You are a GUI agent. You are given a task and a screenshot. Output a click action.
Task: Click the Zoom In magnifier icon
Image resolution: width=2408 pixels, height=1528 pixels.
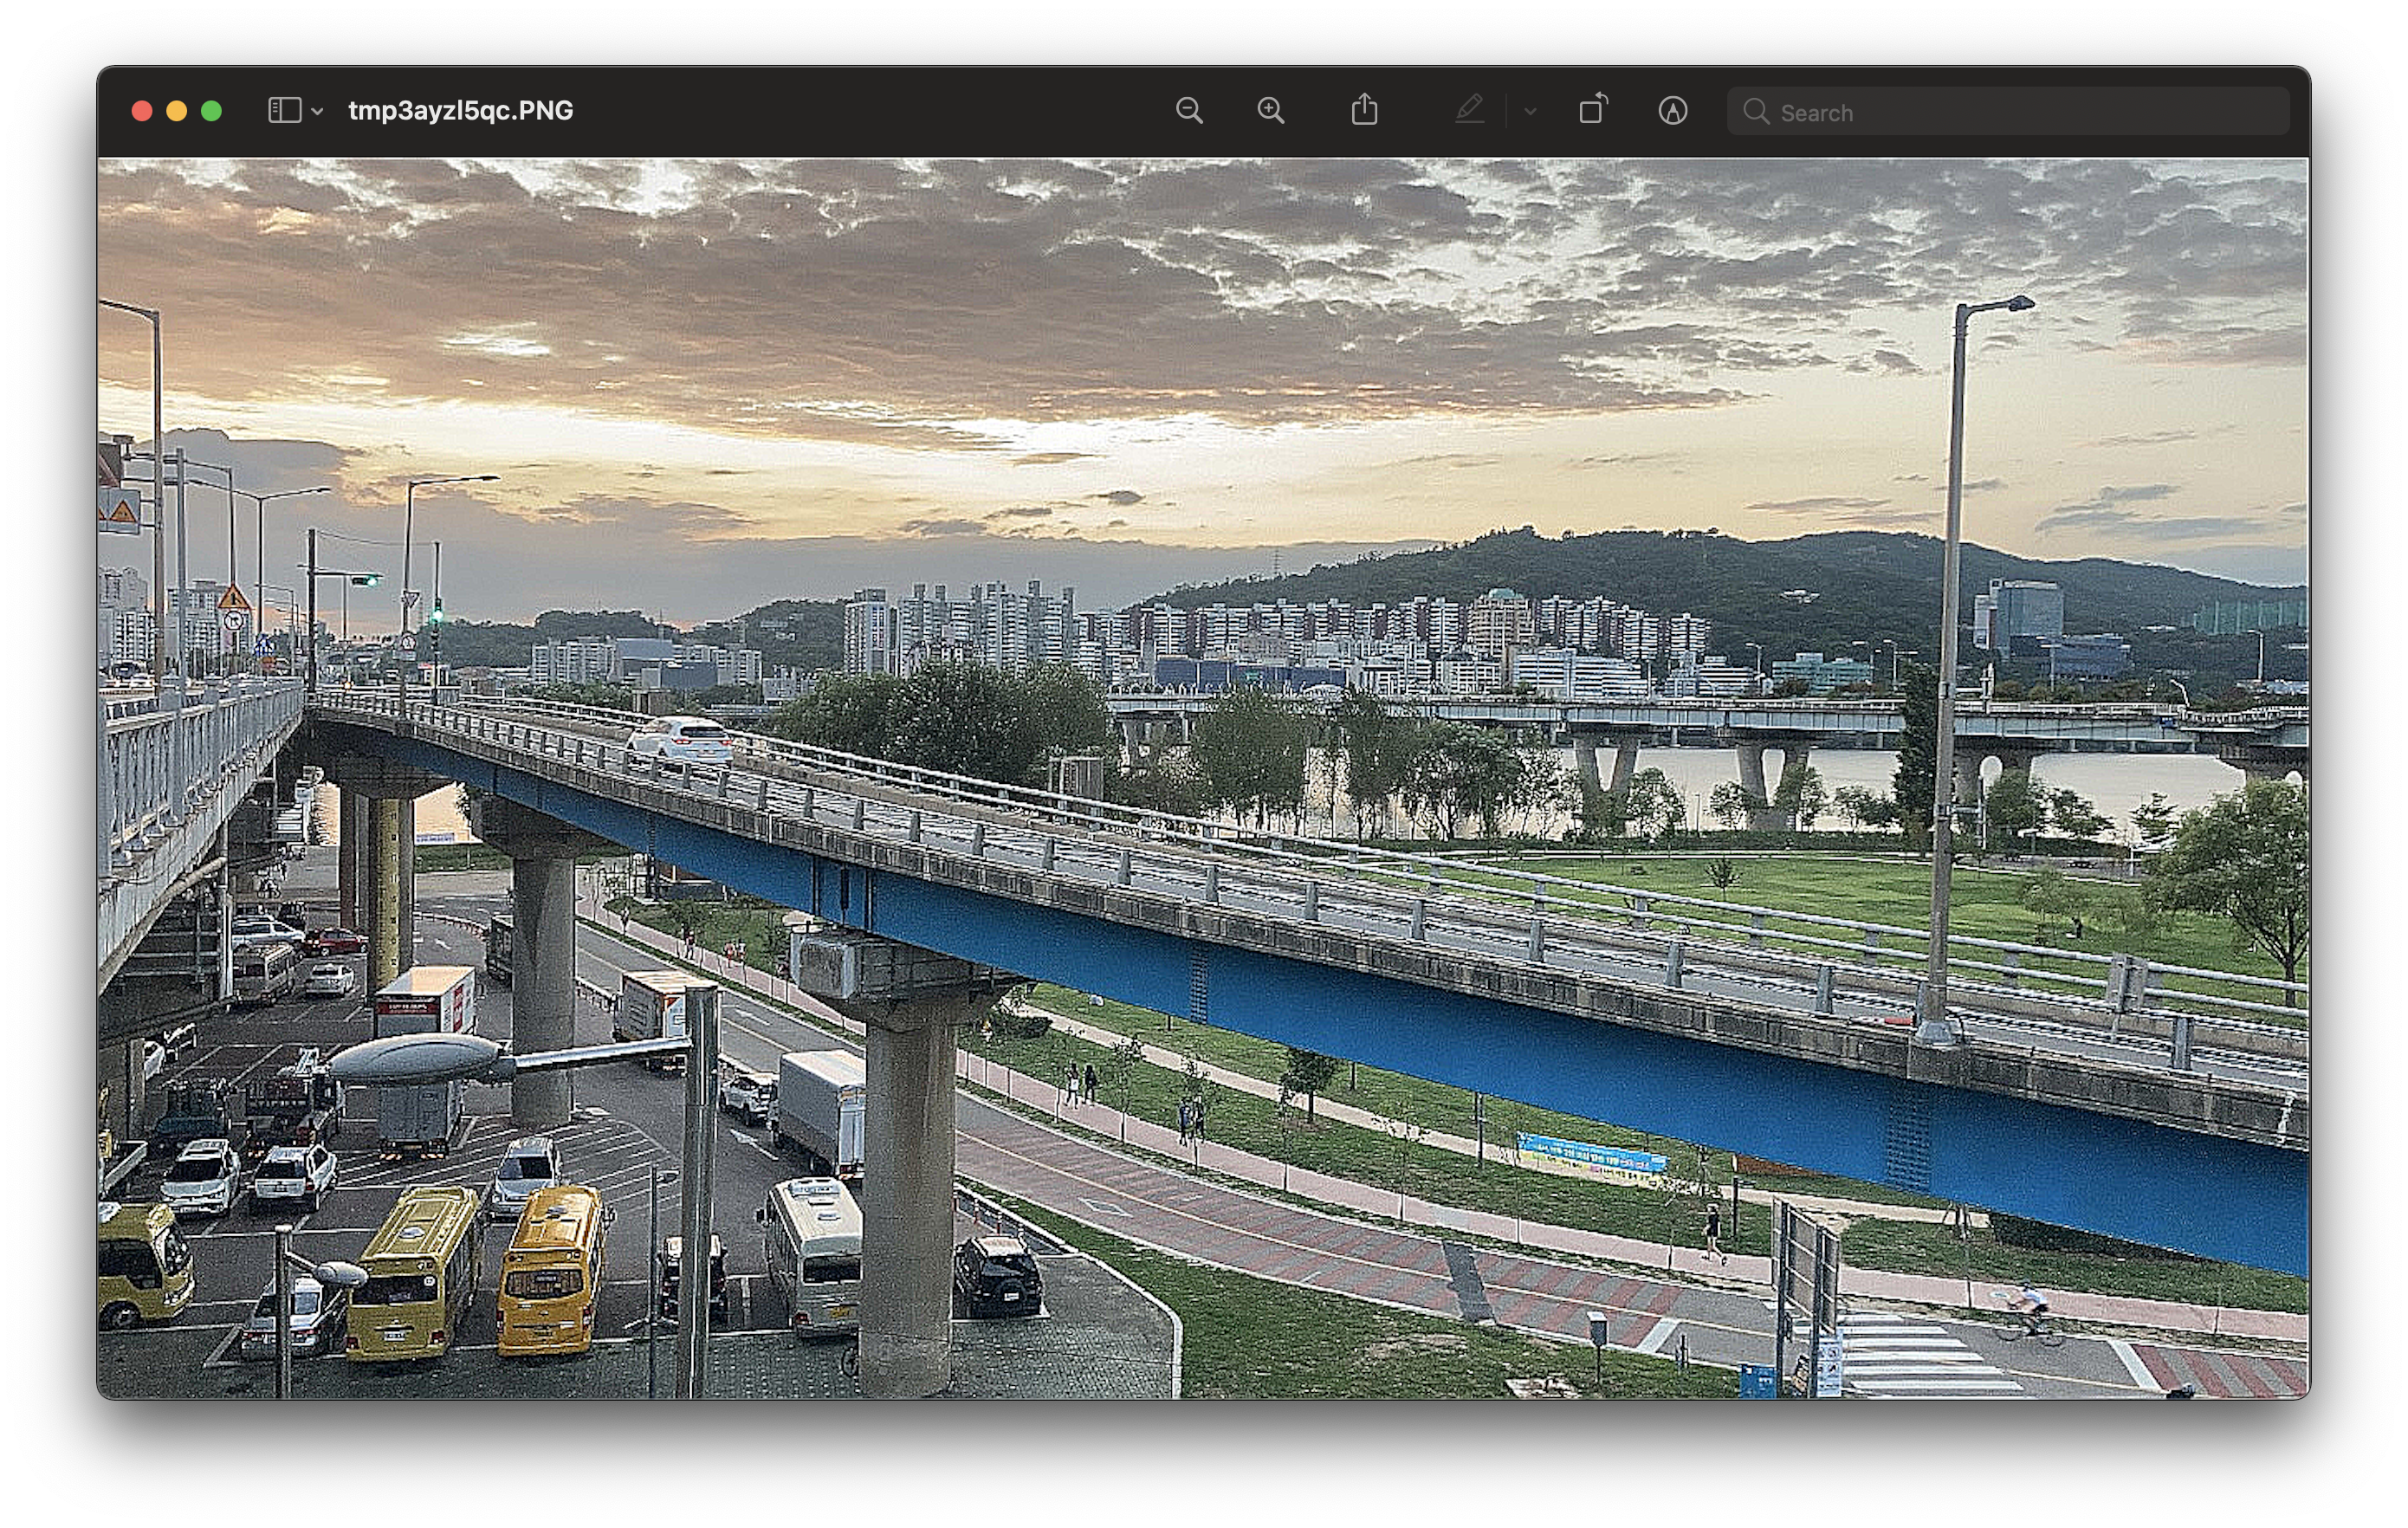coord(1271,110)
